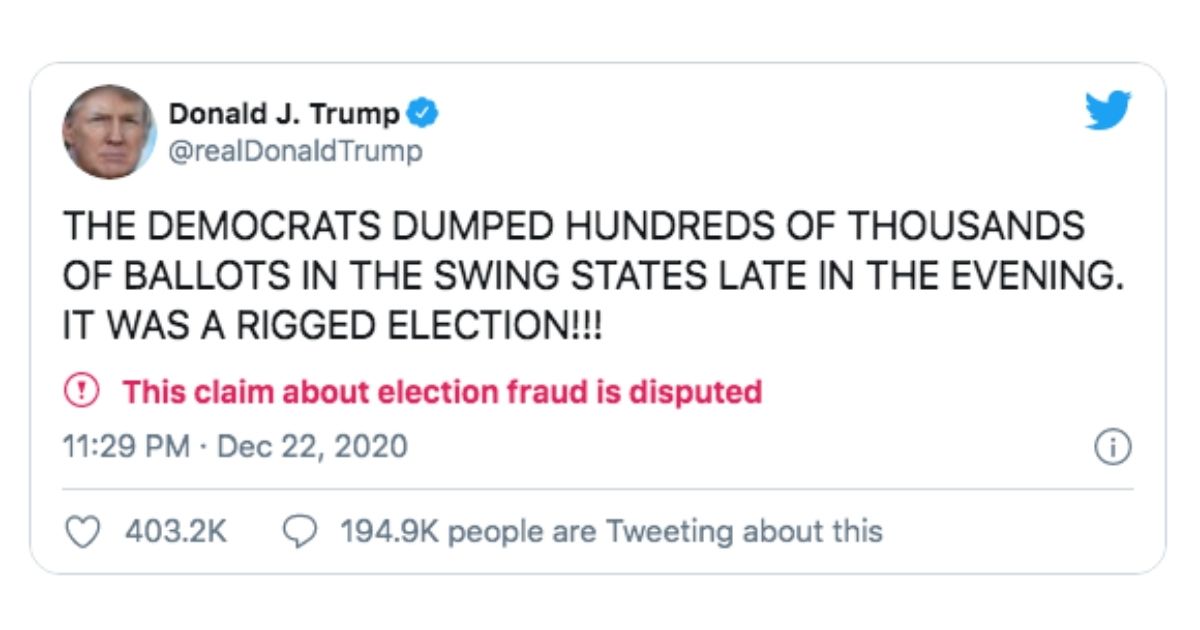This screenshot has width=1200, height=630.
Task: Click the blue verified badge
Action: click(425, 114)
